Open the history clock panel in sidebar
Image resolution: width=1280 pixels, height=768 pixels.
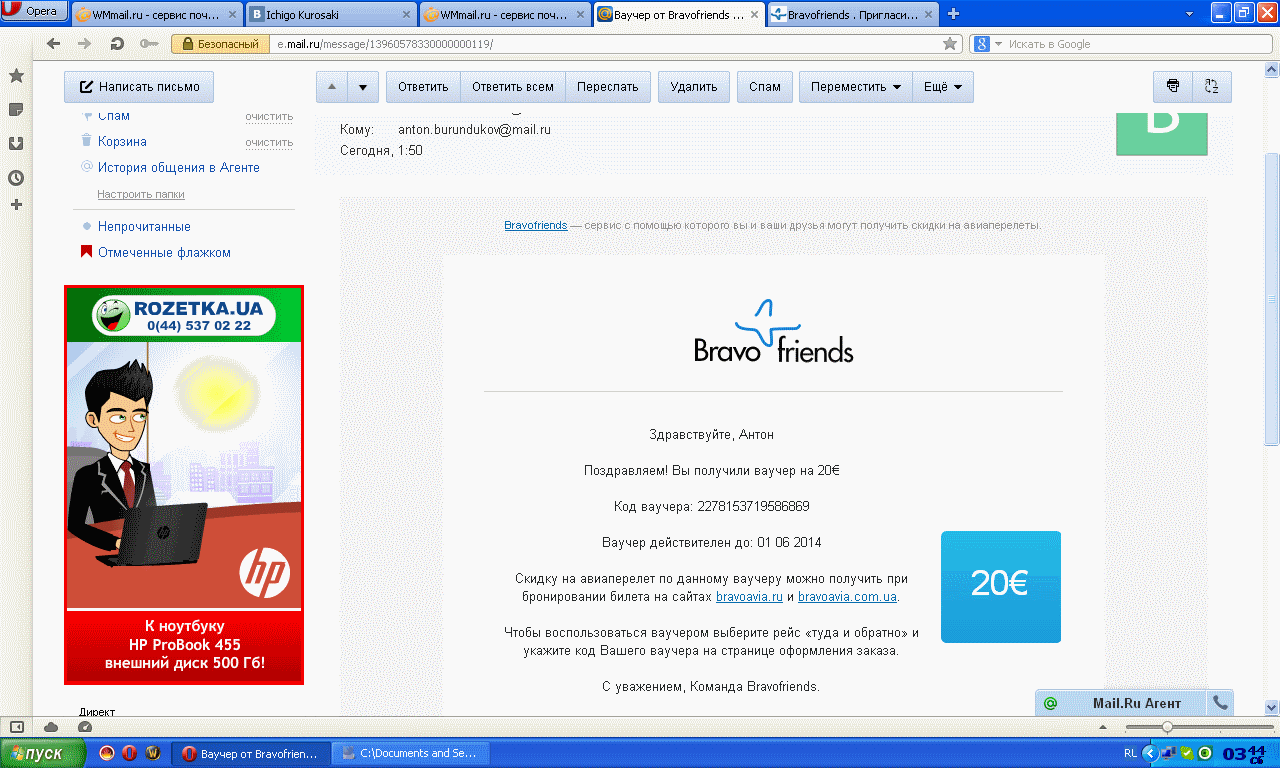pyautogui.click(x=16, y=178)
